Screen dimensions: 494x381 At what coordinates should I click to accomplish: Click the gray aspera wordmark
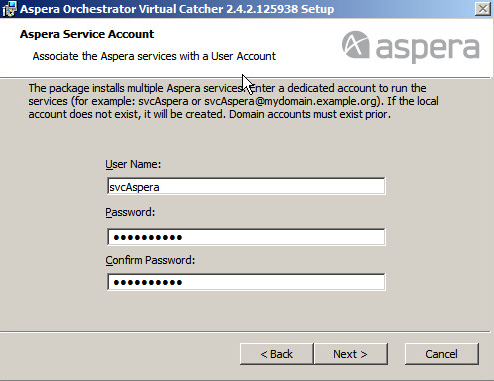(428, 49)
